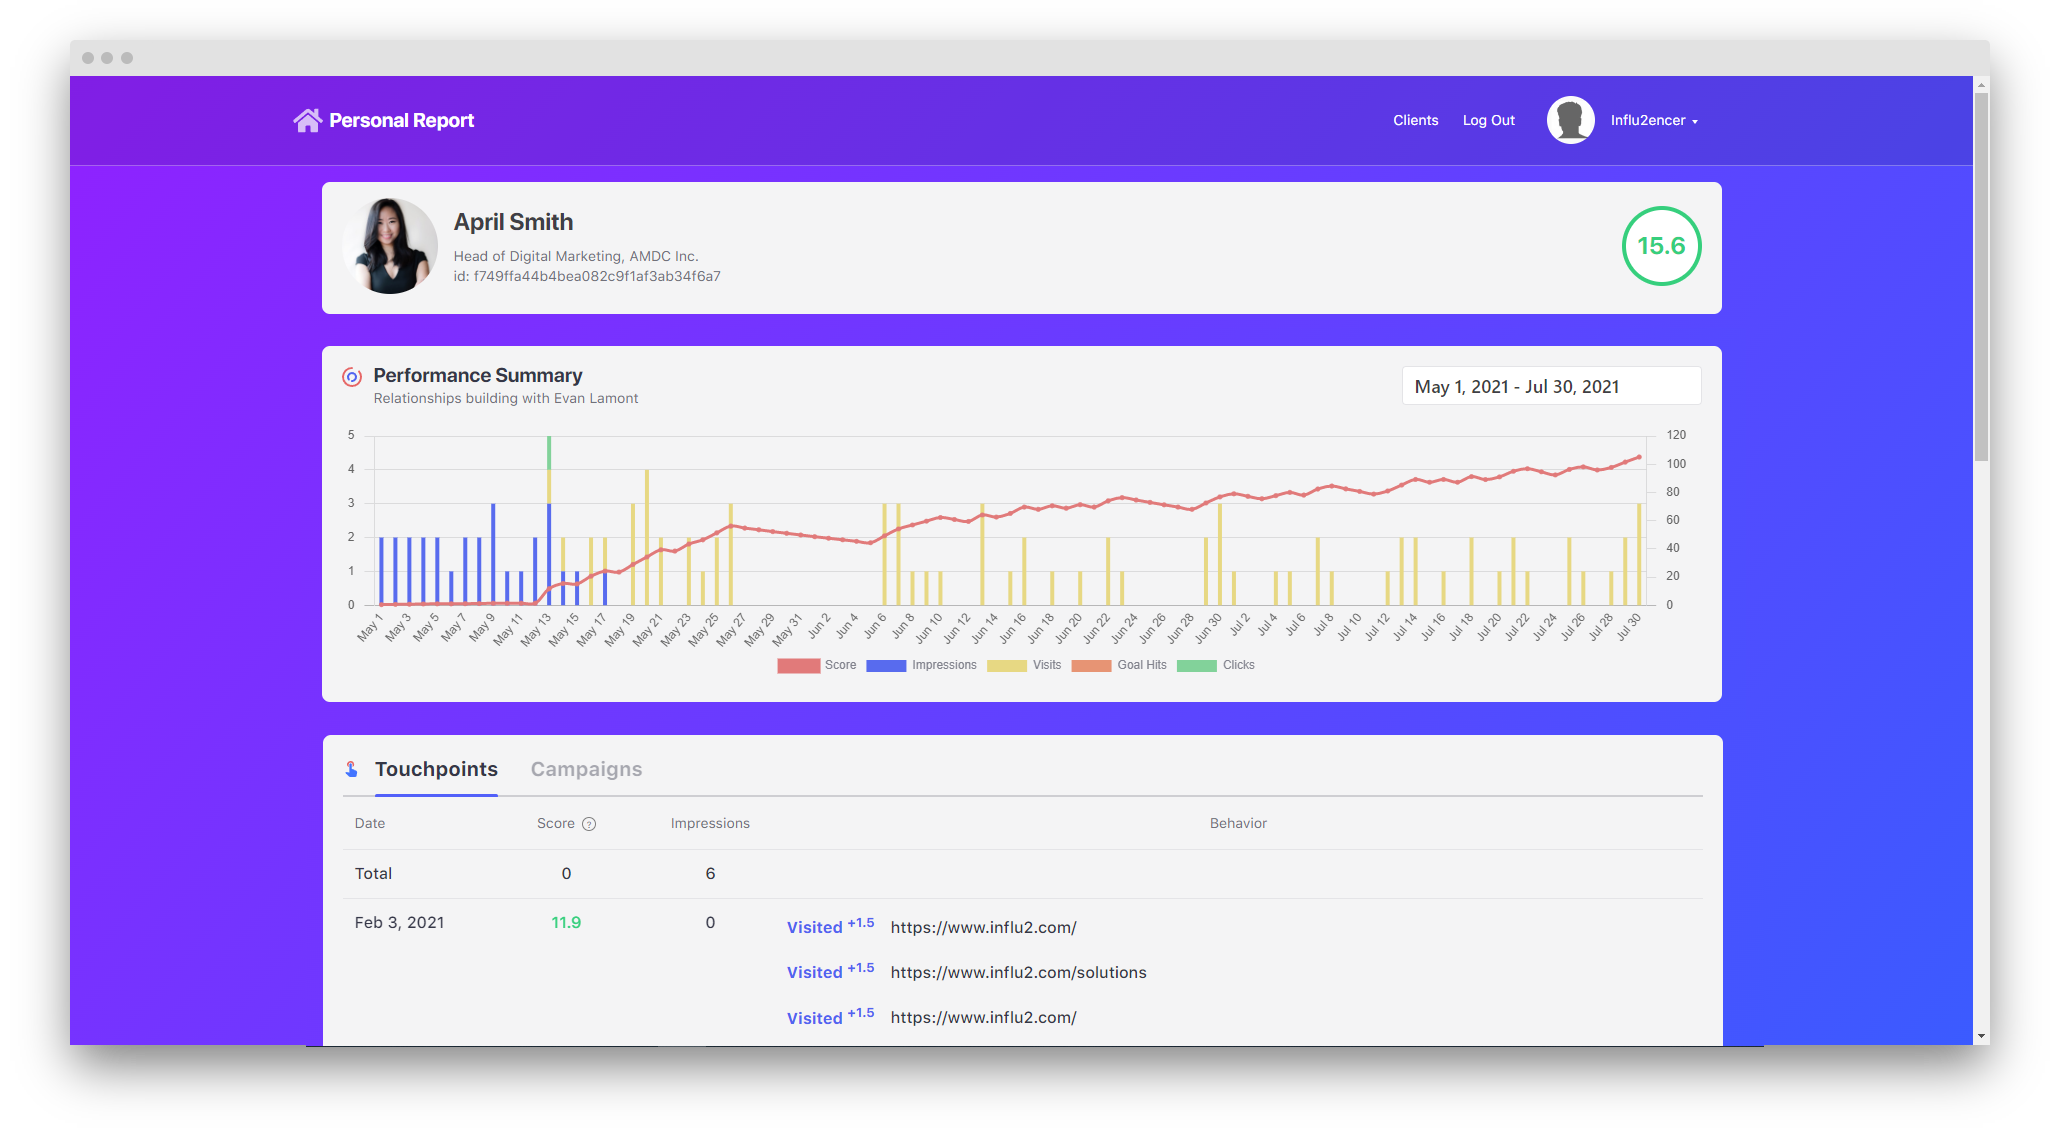2060x1145 pixels.
Task: Toggle Score series in chart legend
Action: coord(817,665)
